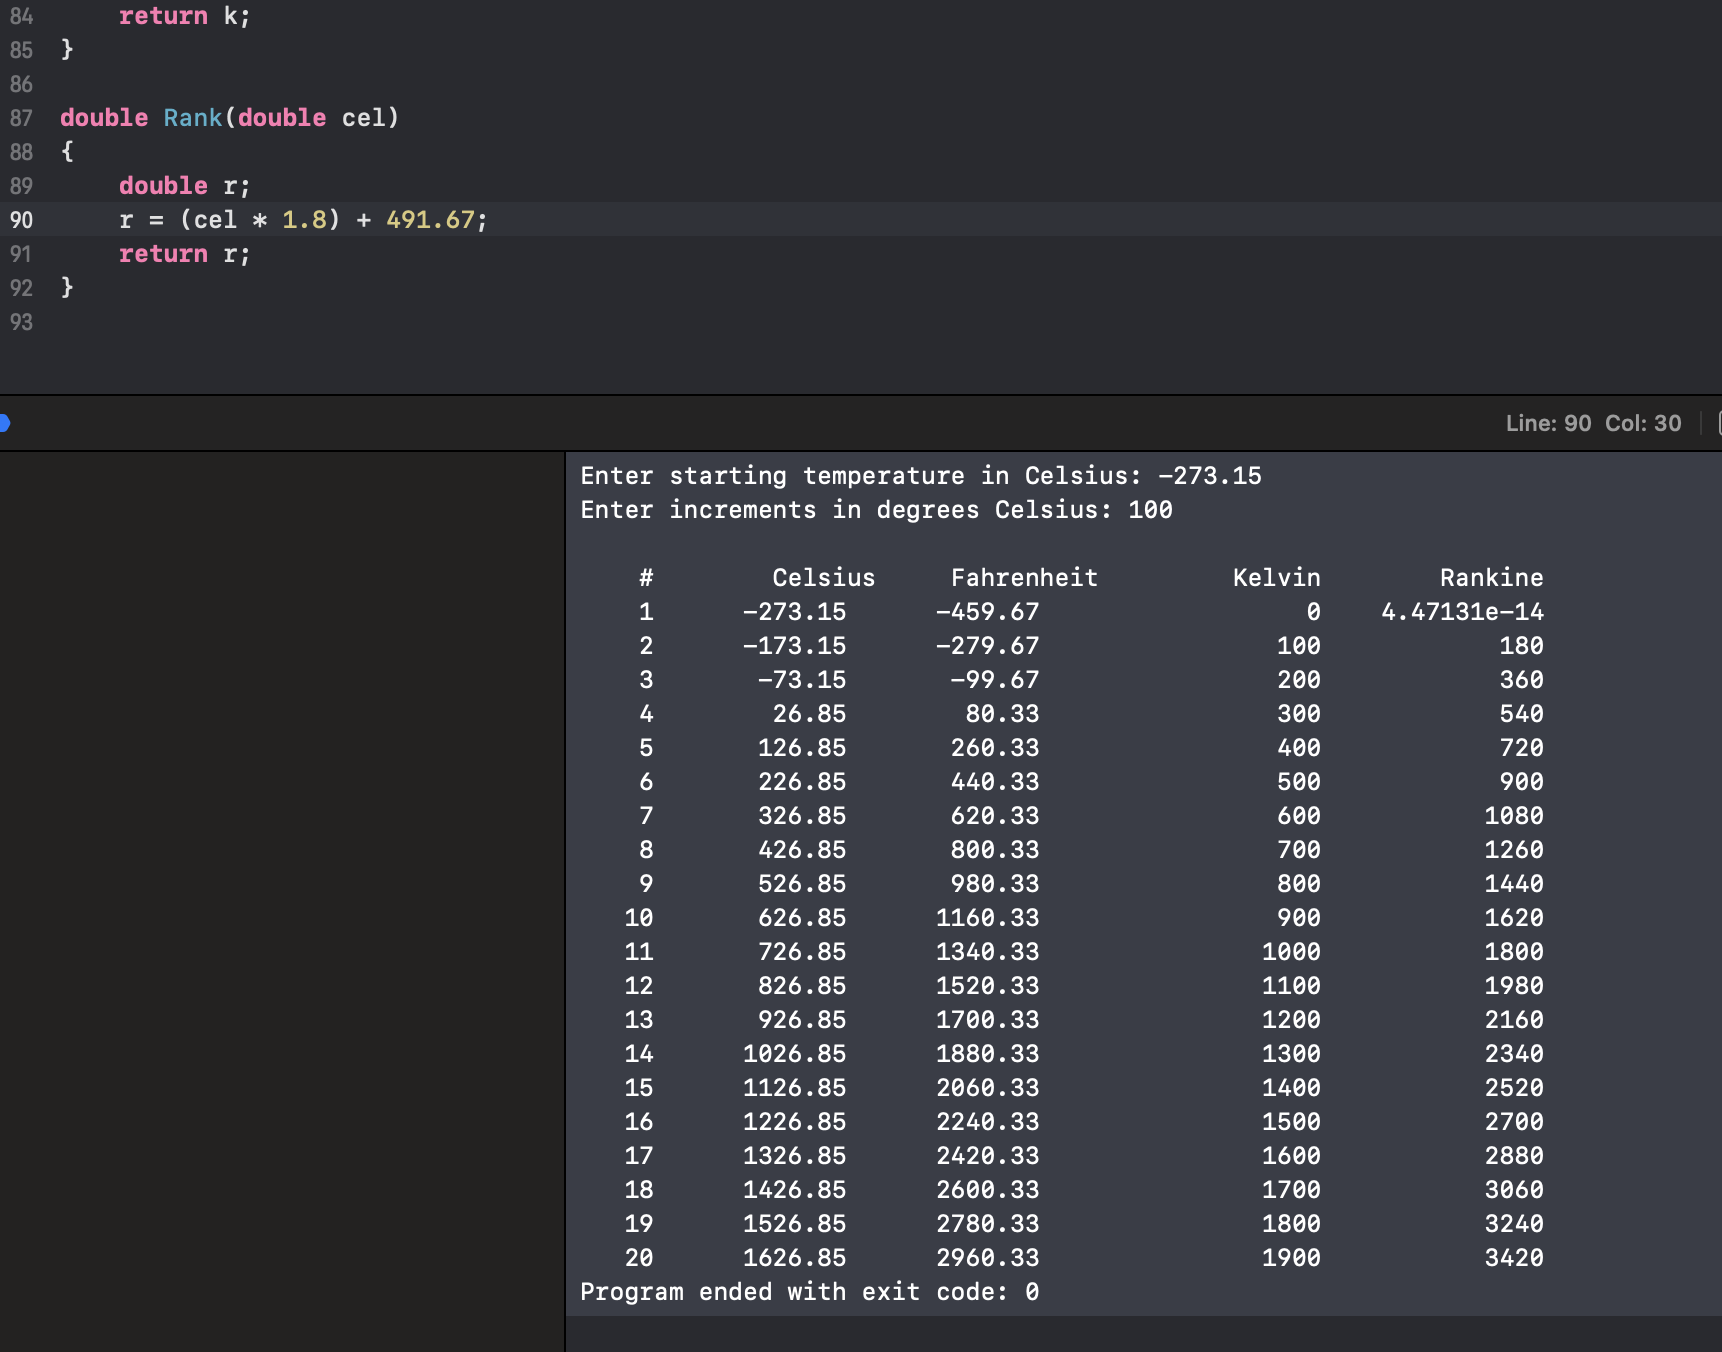This screenshot has width=1722, height=1352.
Task: Click the 1300 Kelvin value
Action: point(1291,1054)
